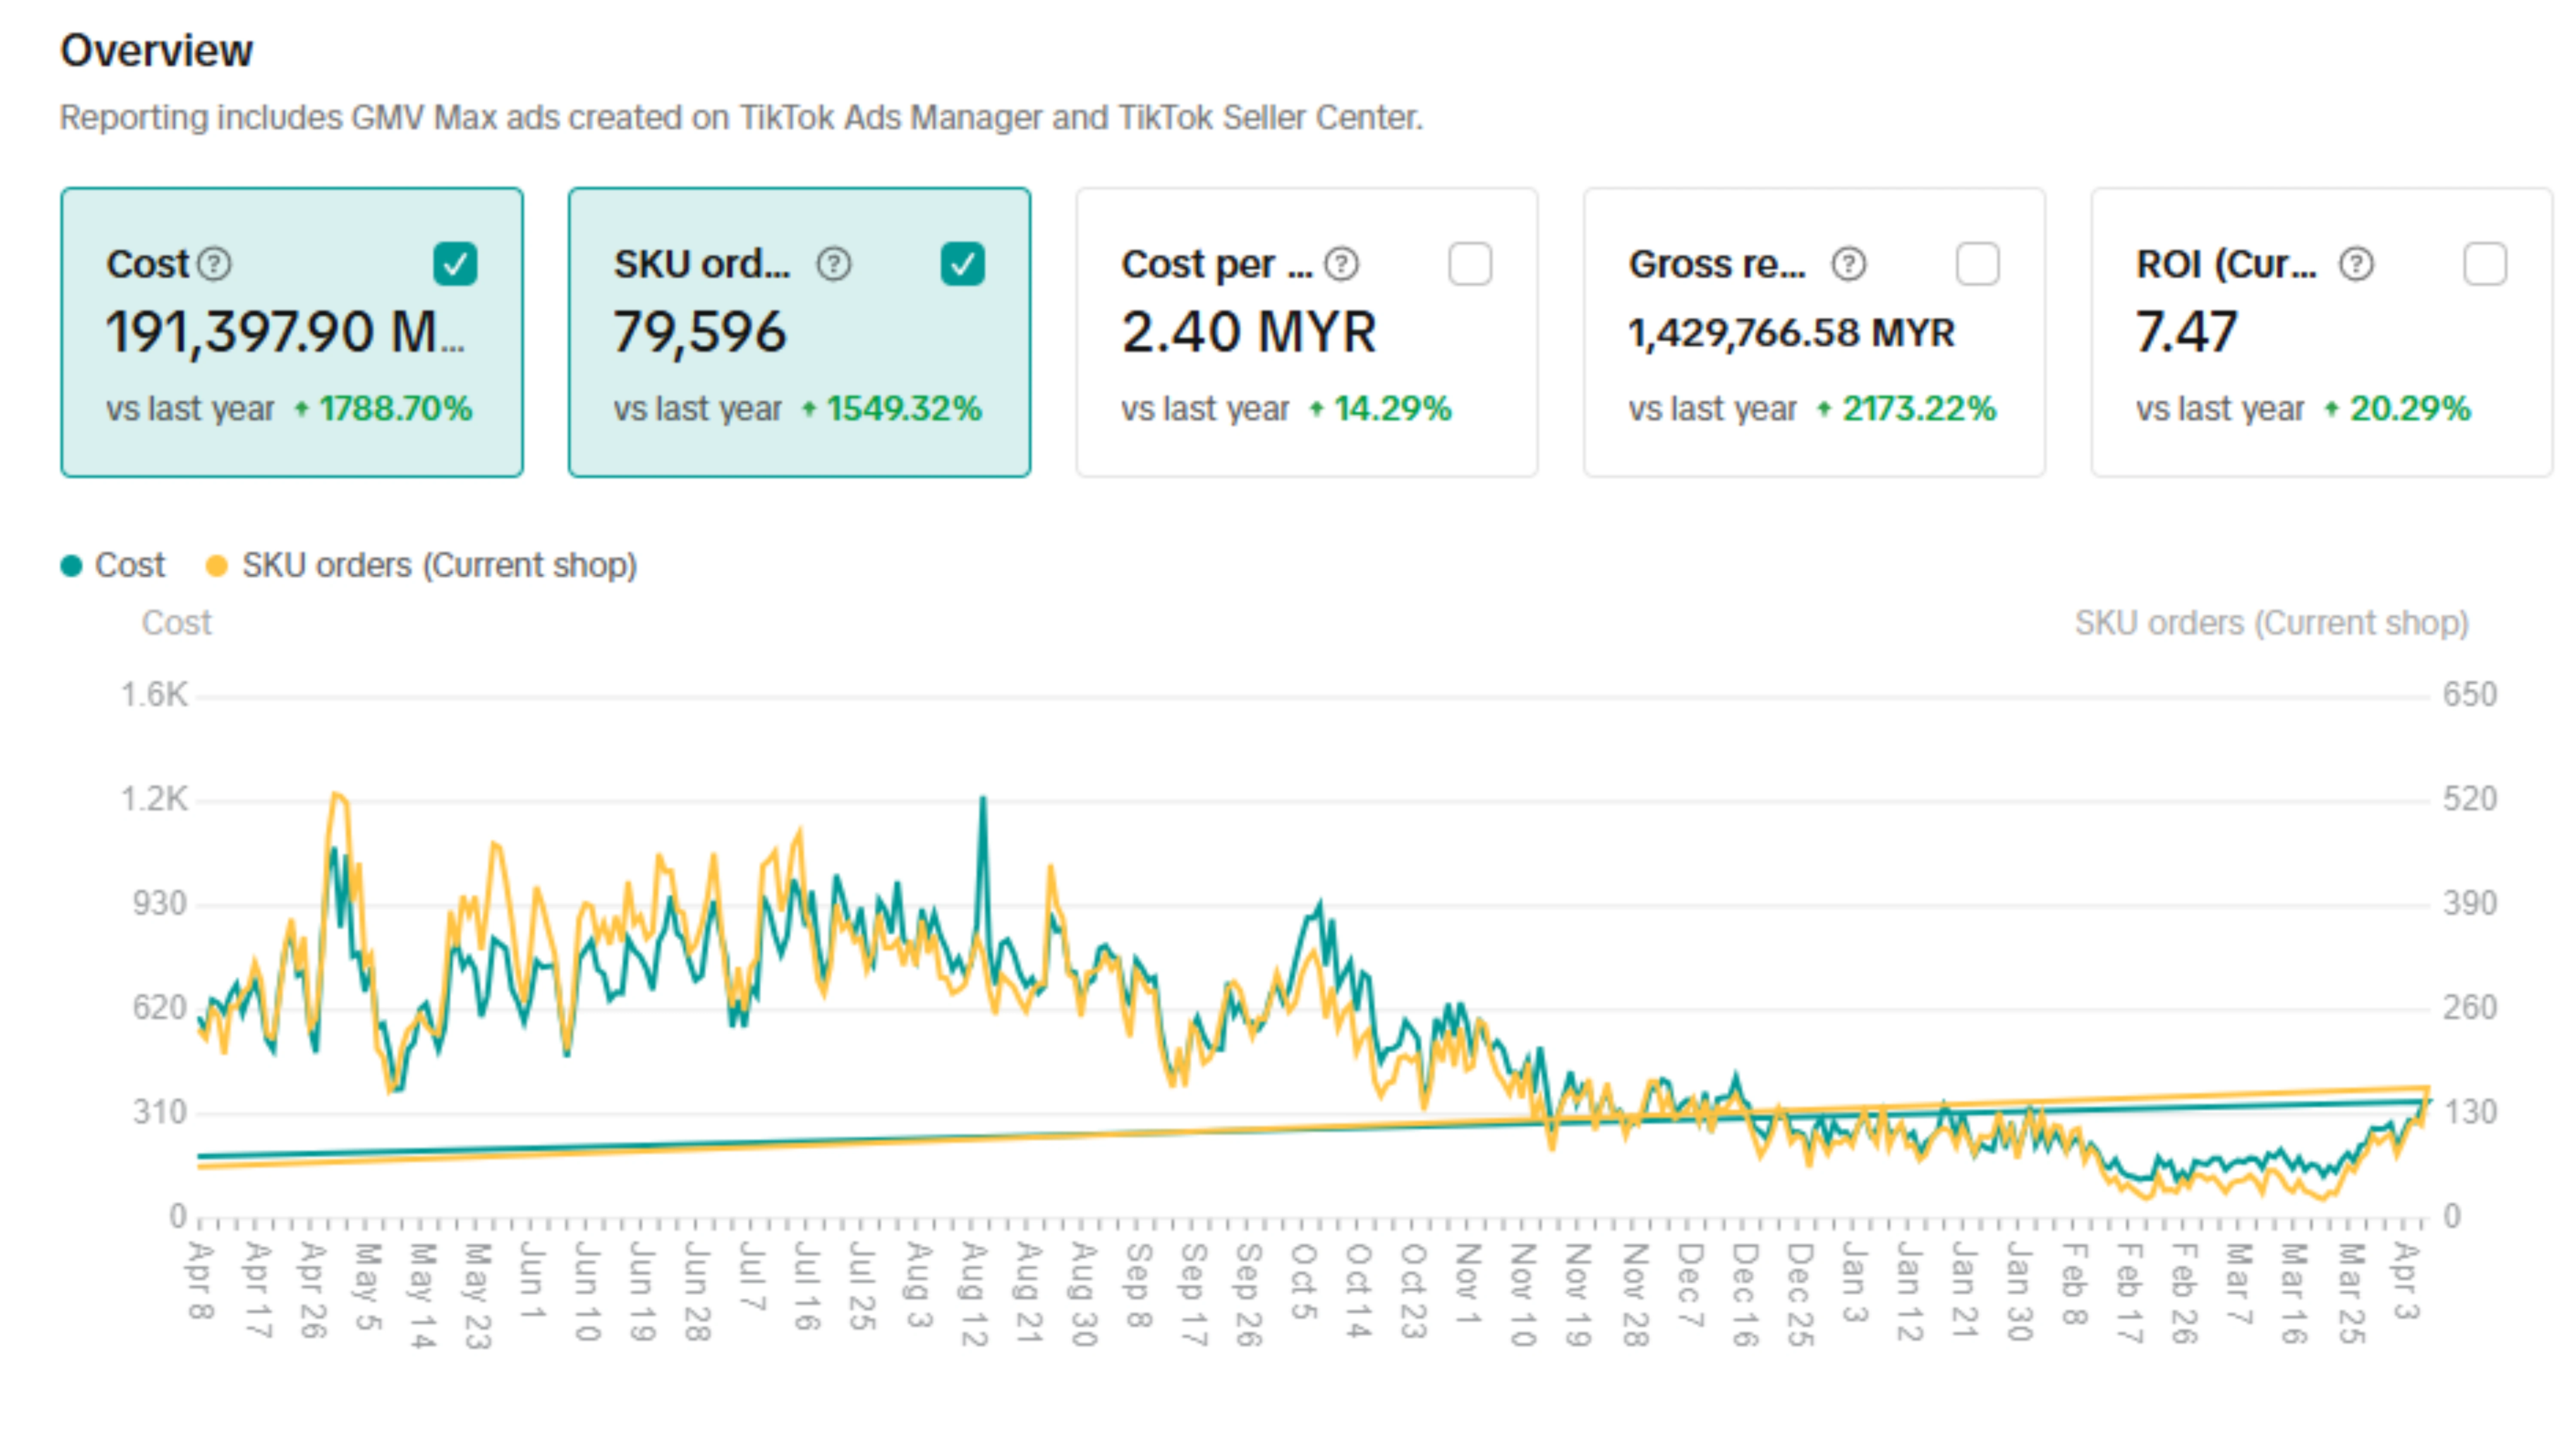
Task: Click the +1788.70% vs last year change
Action: coord(384,409)
